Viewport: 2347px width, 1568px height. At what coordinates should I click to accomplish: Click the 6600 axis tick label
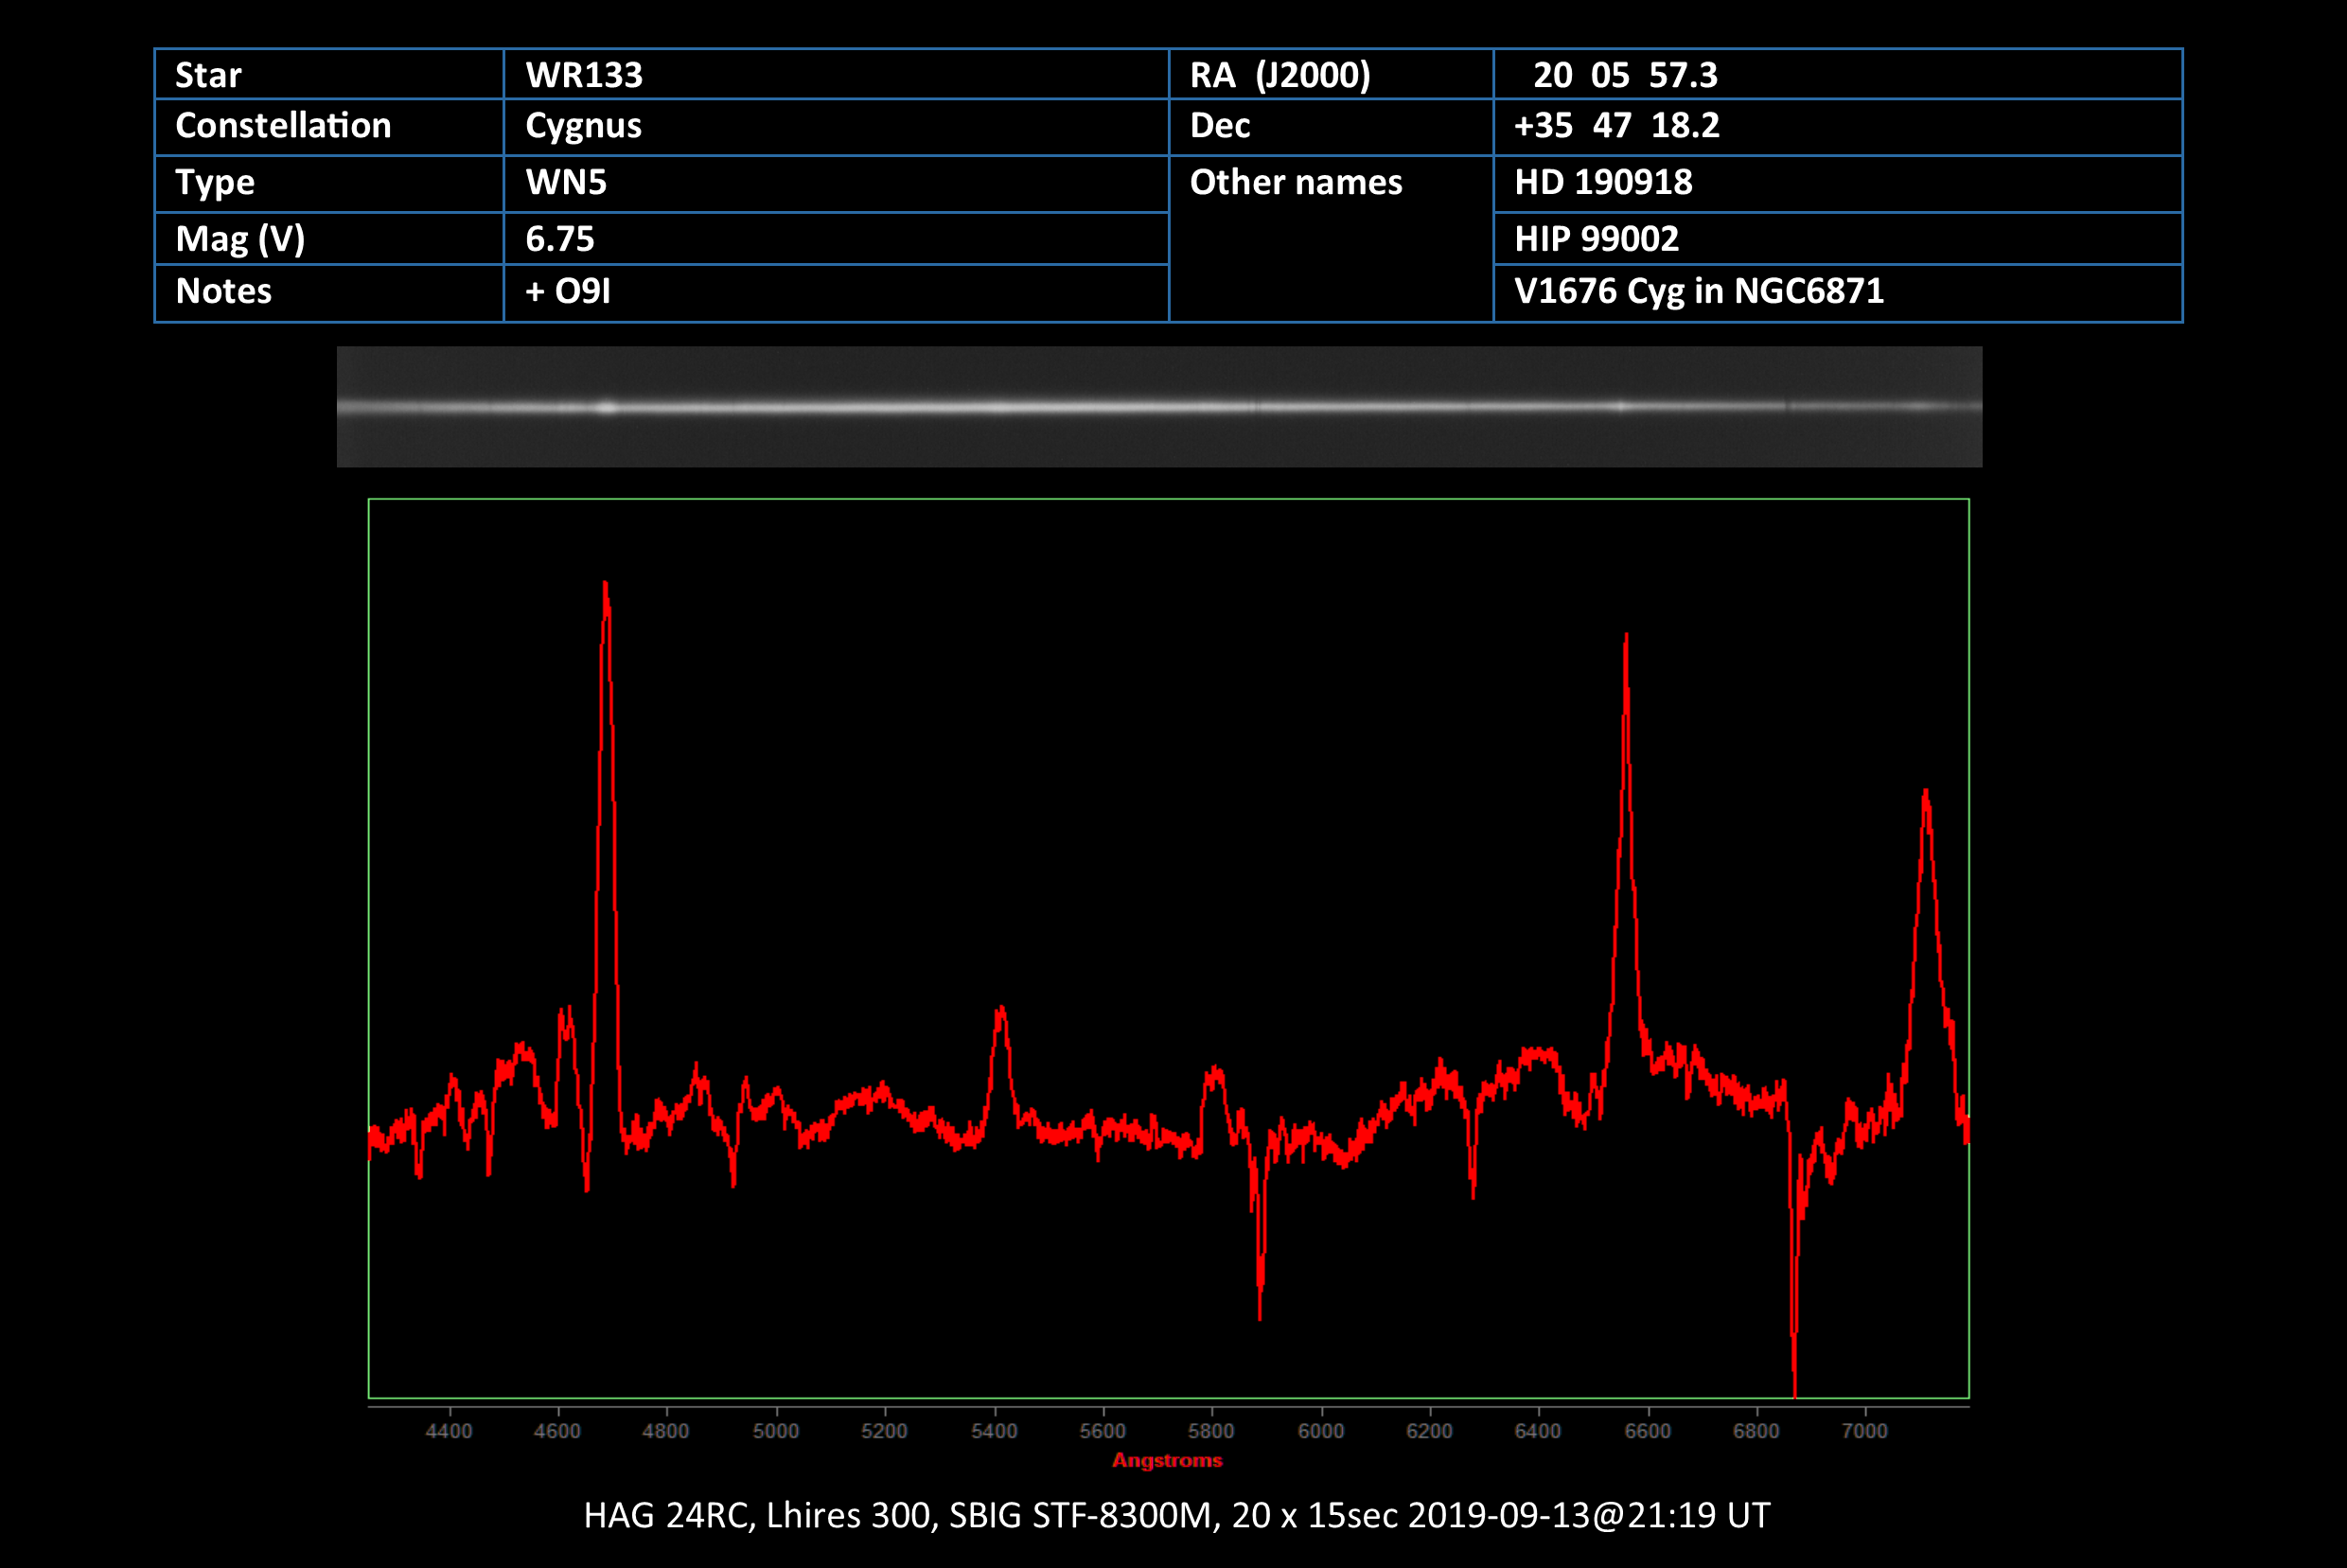point(1647,1431)
